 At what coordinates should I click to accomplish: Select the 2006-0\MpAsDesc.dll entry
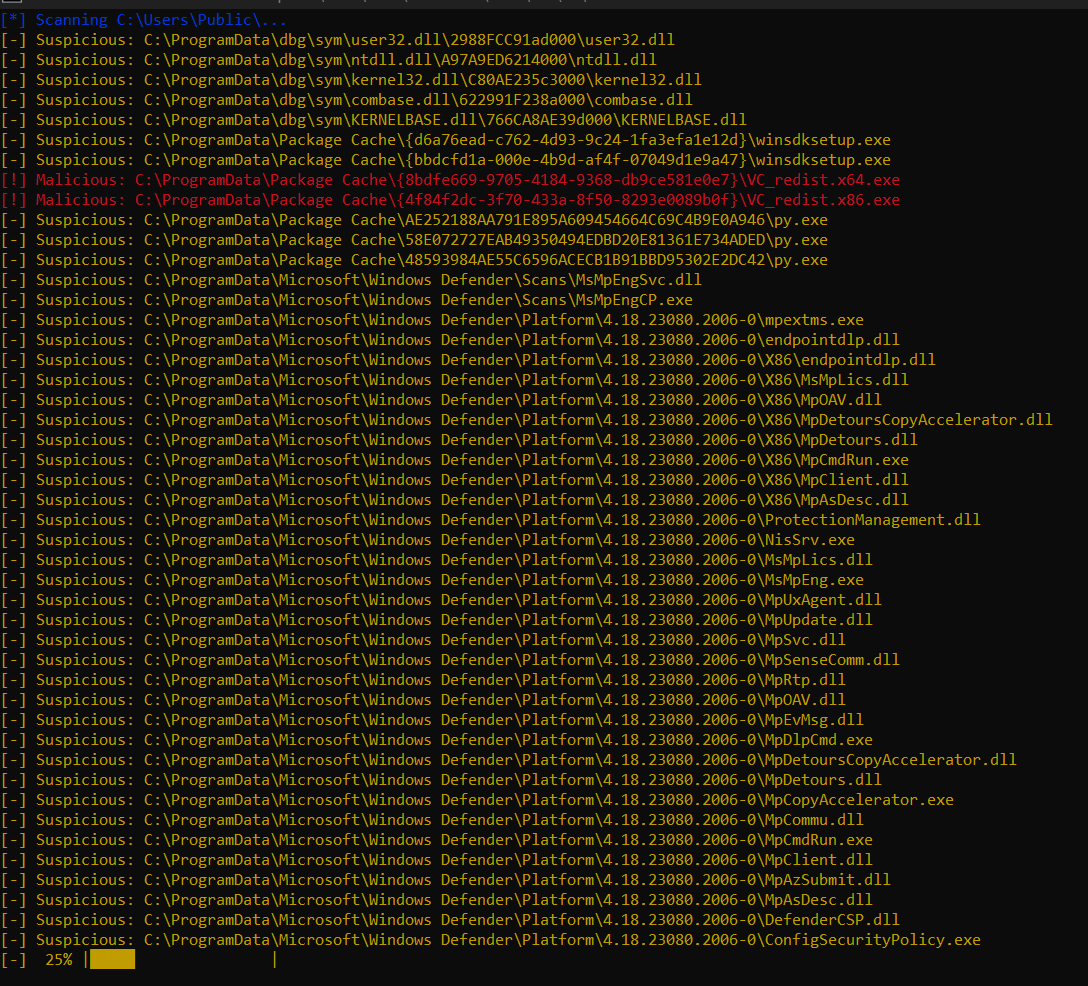(436, 901)
